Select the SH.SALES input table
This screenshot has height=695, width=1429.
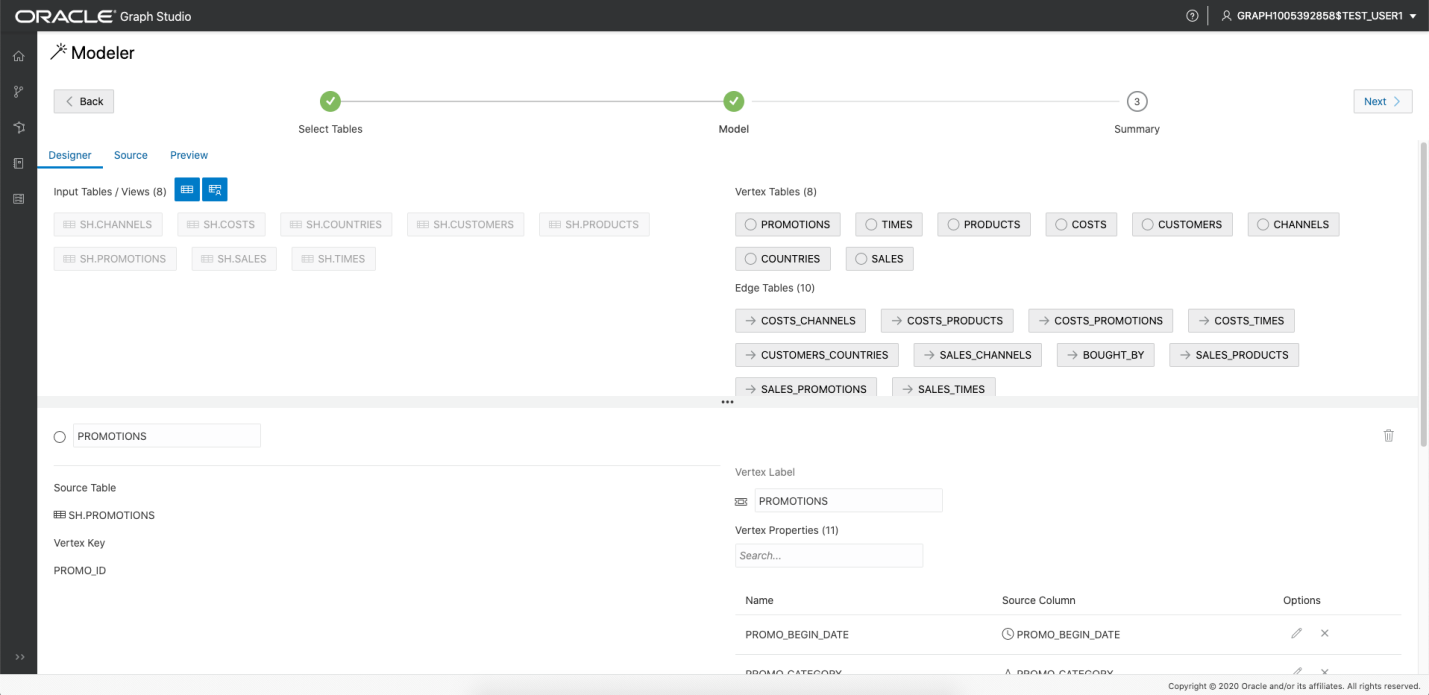coord(234,259)
